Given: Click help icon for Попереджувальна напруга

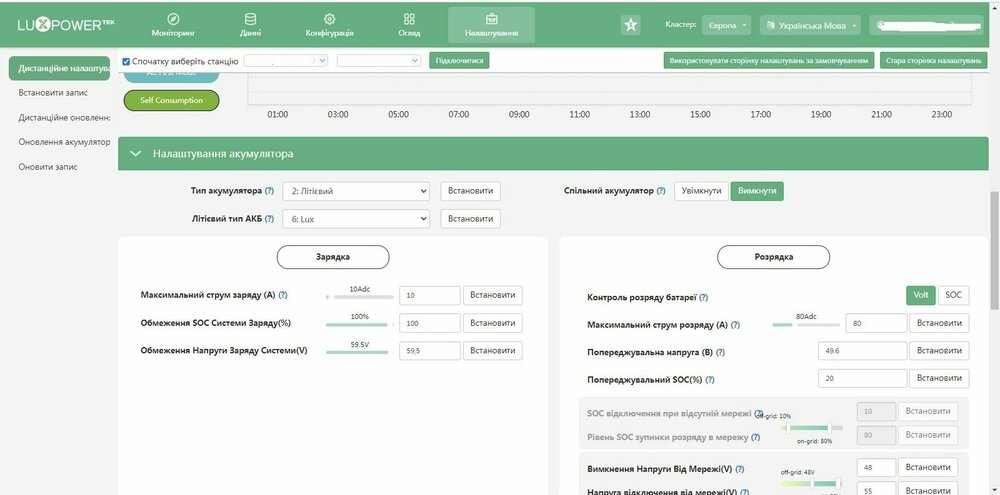Looking at the screenshot, I should click(x=721, y=353).
